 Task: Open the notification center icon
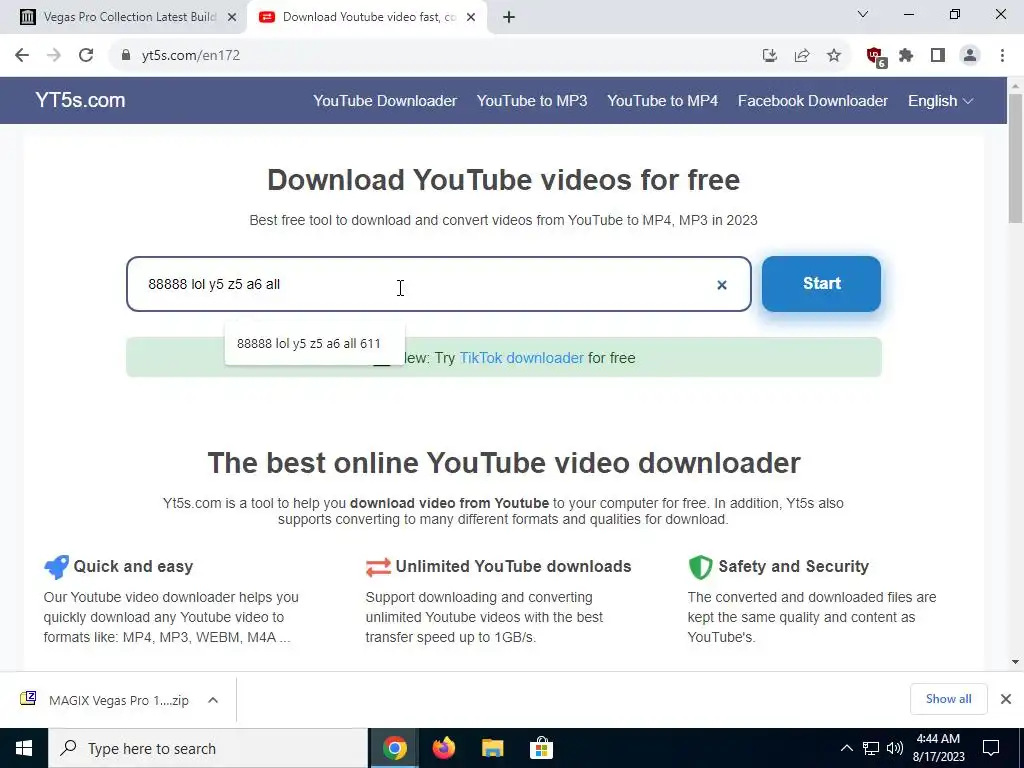coord(991,748)
